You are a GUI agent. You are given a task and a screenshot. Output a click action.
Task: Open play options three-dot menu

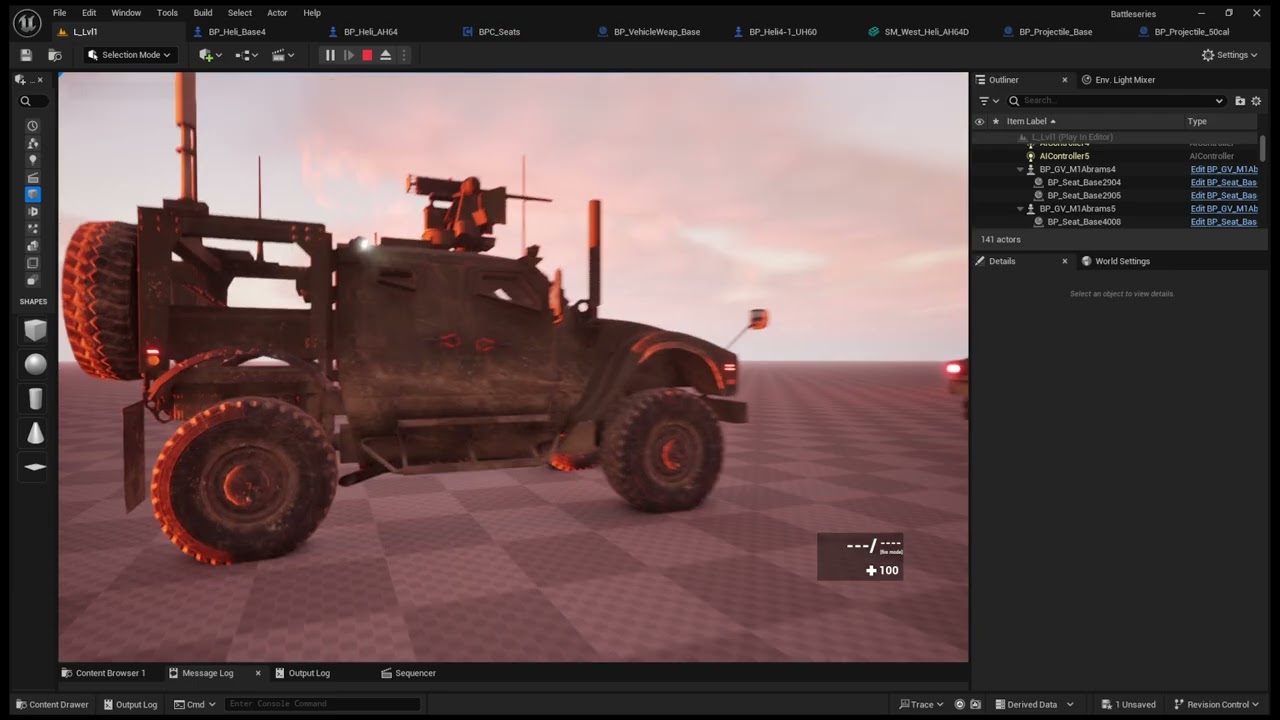tap(404, 55)
